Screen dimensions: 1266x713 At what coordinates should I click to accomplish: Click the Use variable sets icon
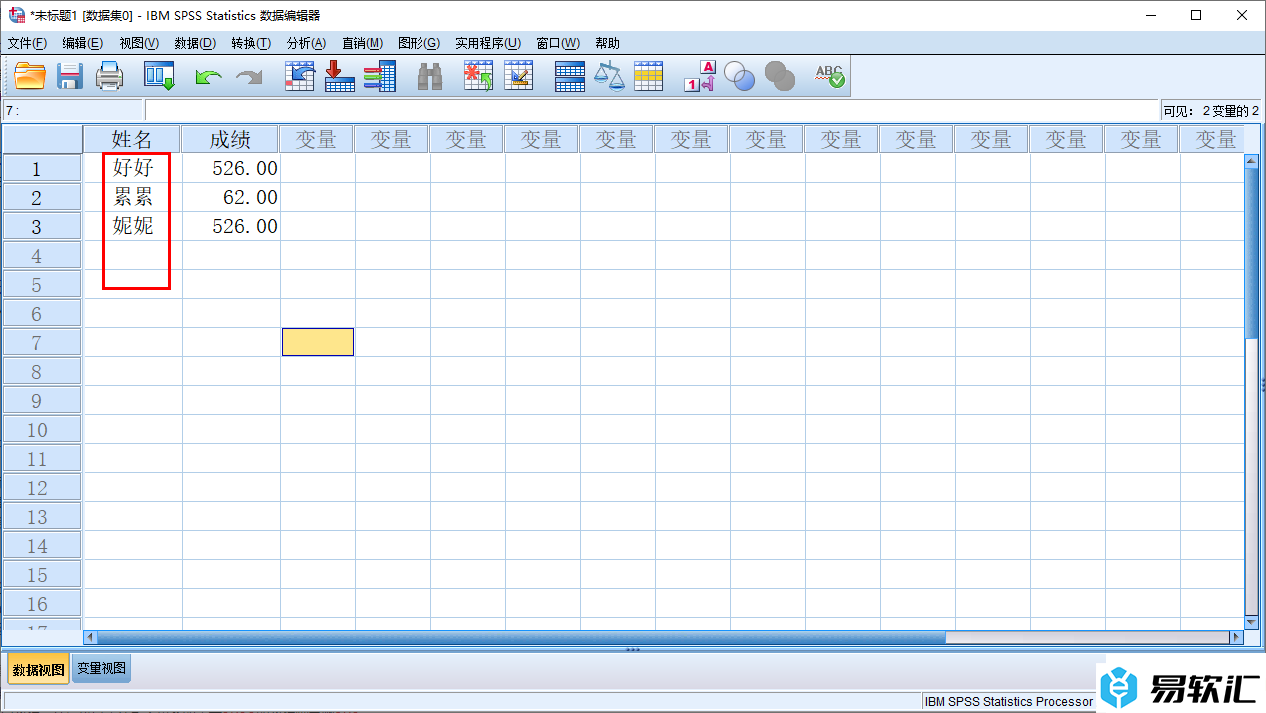(739, 76)
